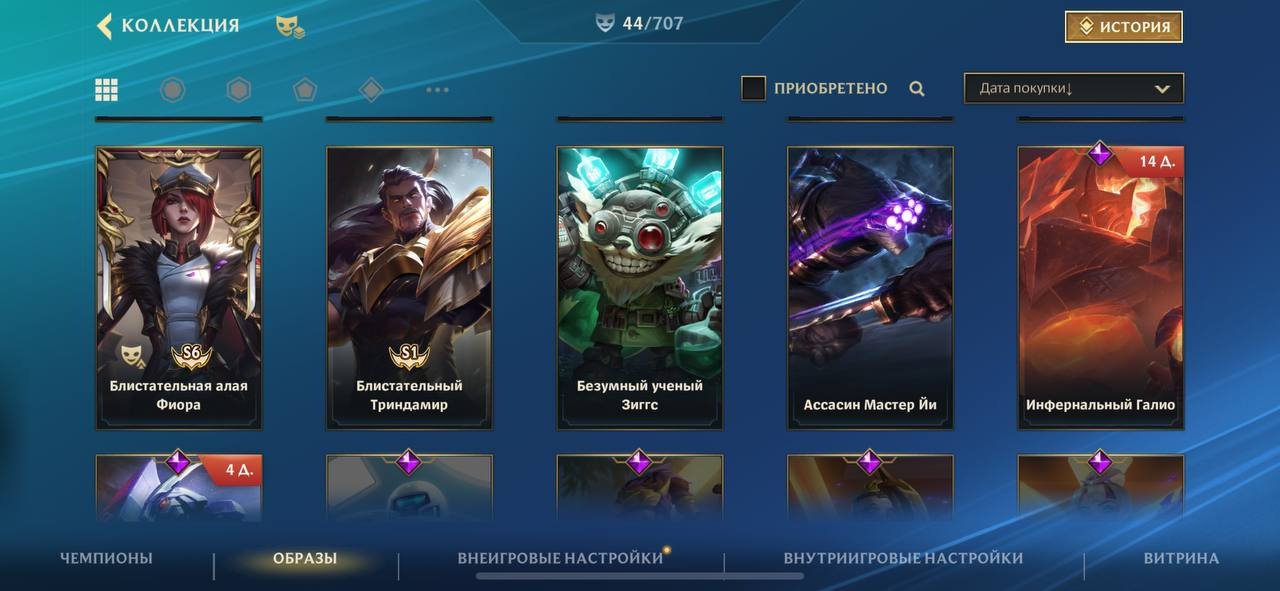
Task: Open the Внеигровые настройки tab
Action: (x=560, y=558)
